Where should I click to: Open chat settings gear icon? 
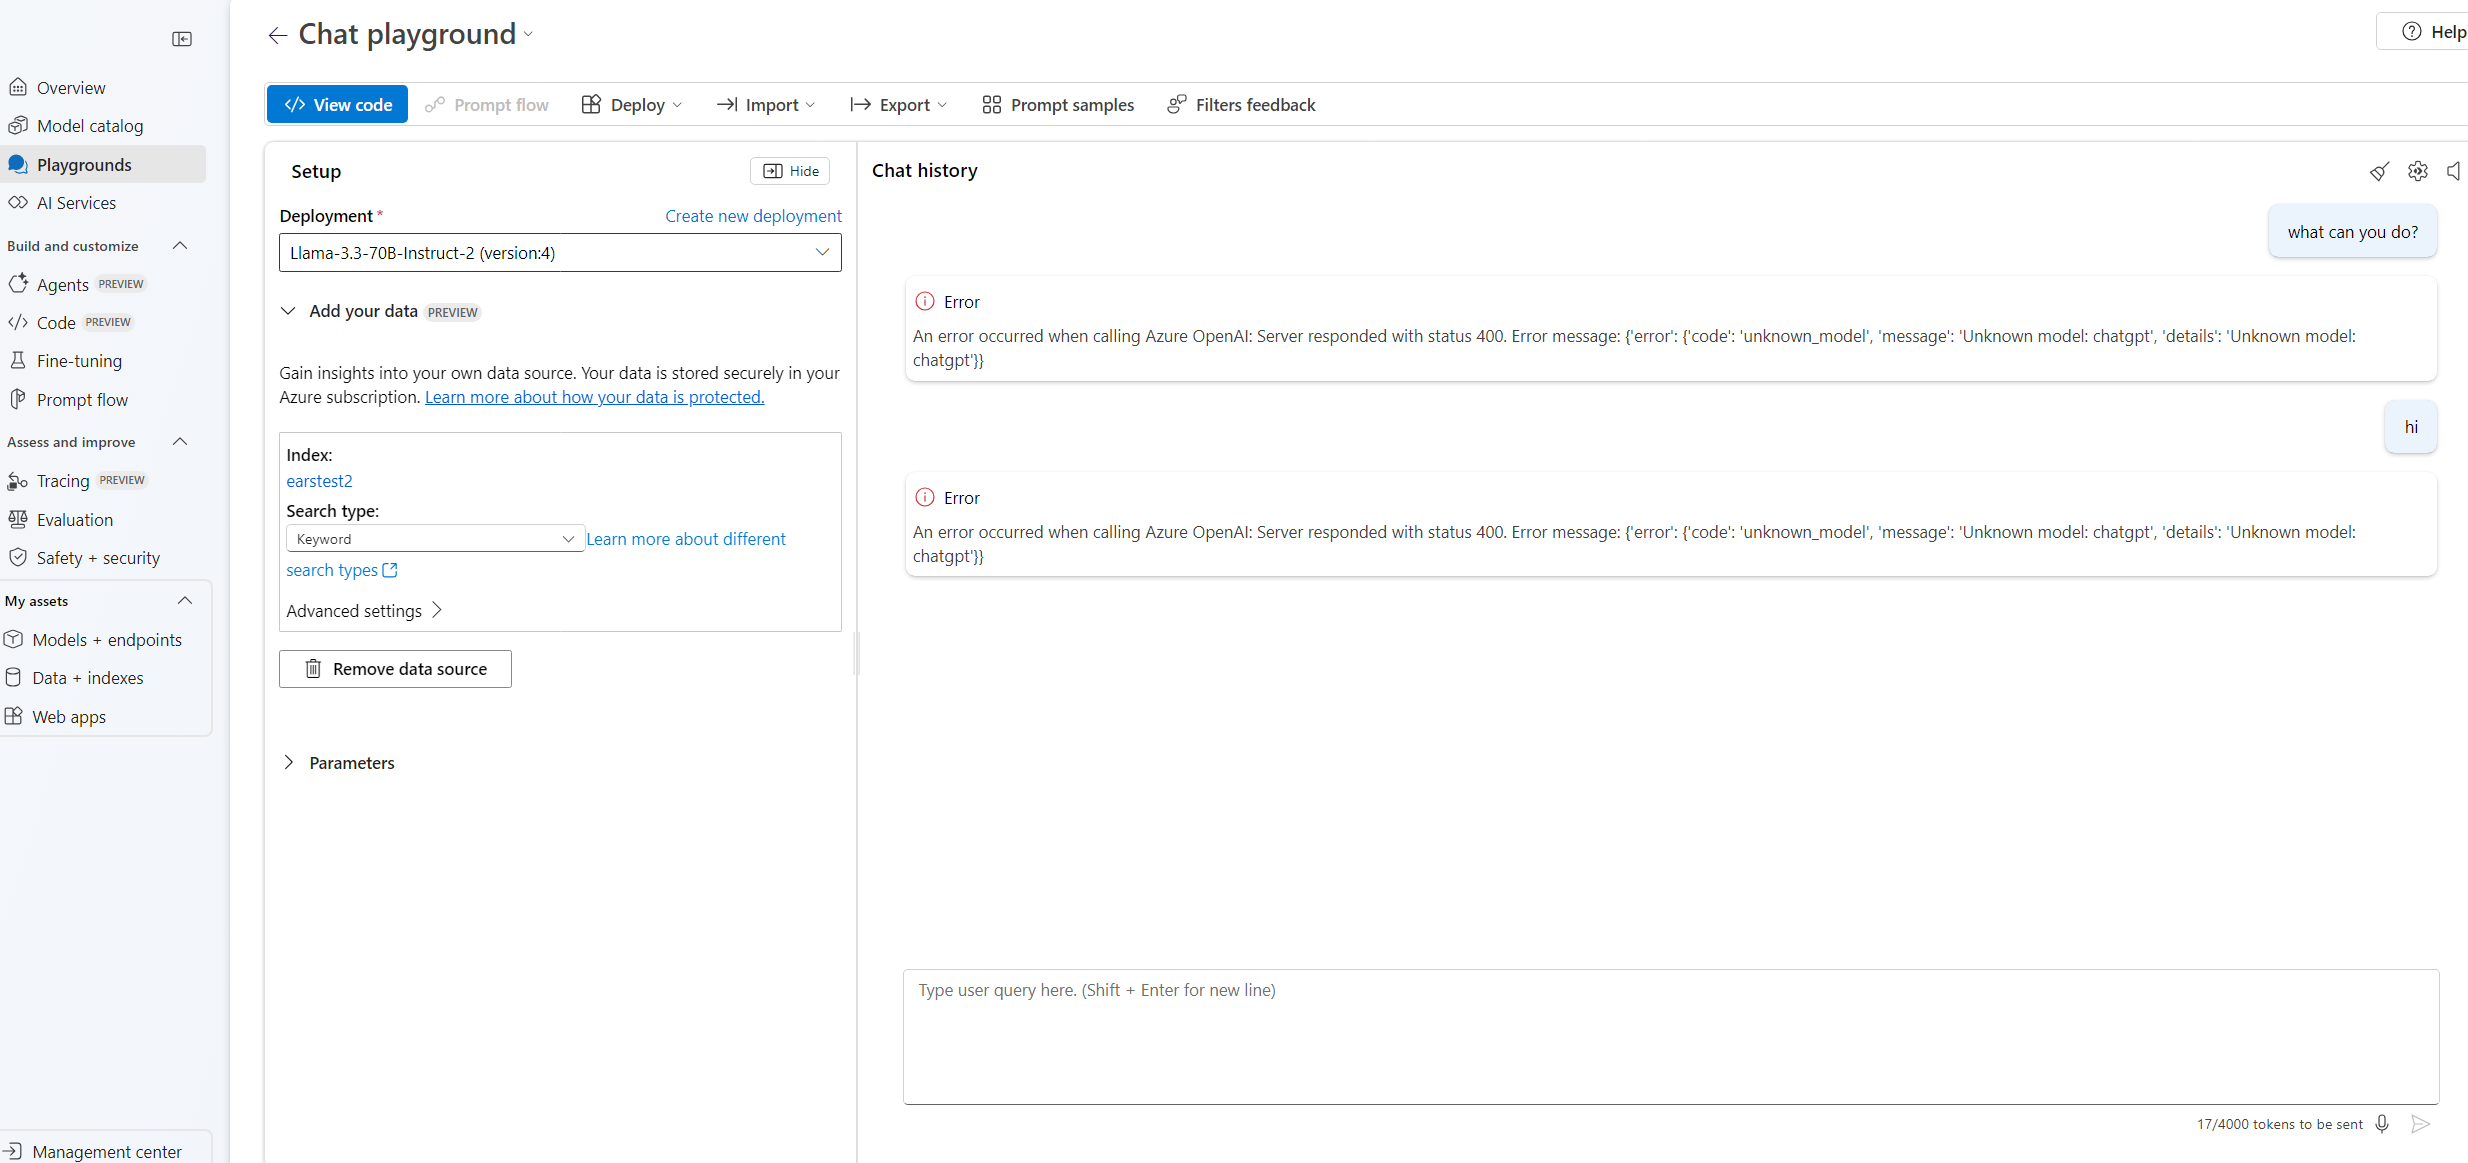(x=2417, y=171)
